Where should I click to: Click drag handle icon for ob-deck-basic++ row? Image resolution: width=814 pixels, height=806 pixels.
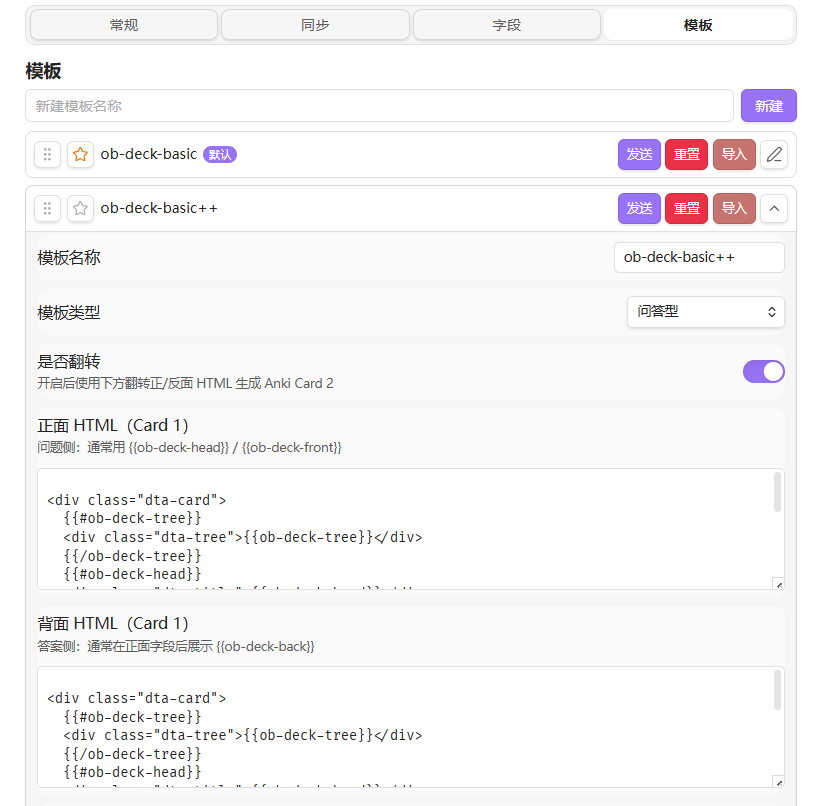coord(47,209)
